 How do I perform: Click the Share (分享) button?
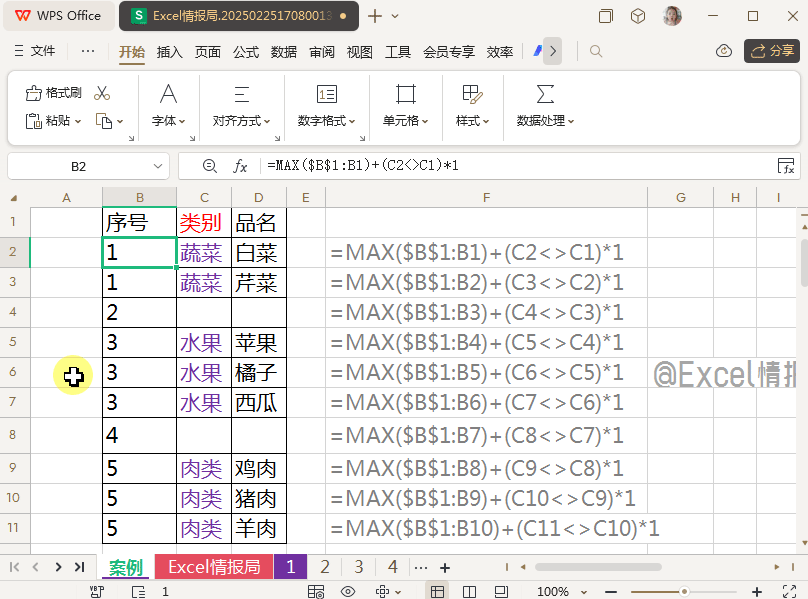coord(771,51)
